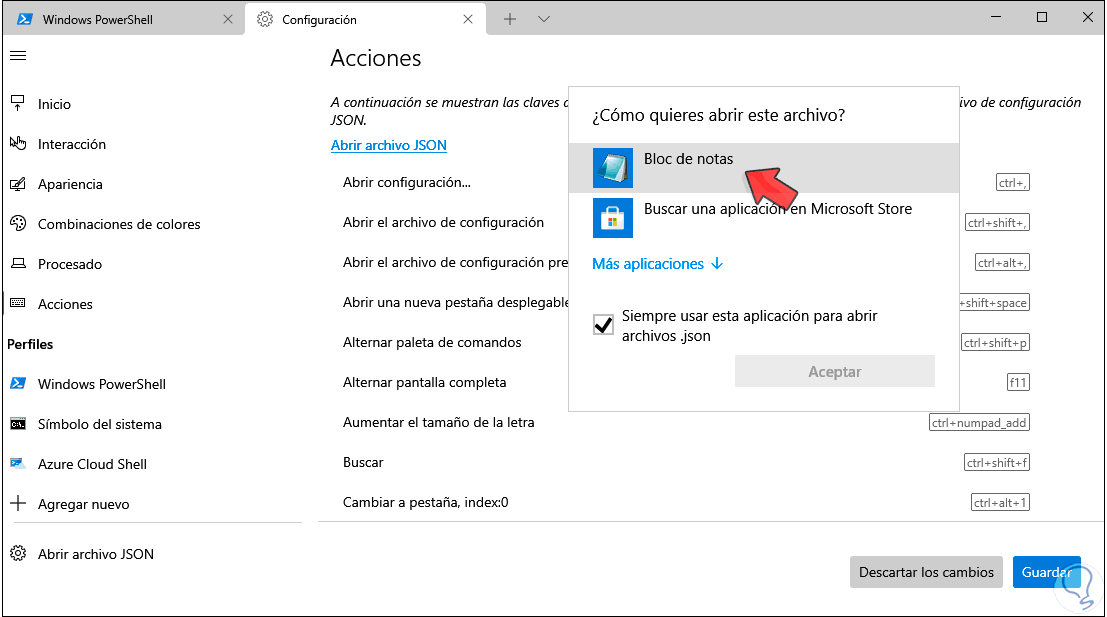Open Combinaciones de colores via its palette icon
The width and height of the screenshot is (1107, 617).
click(17, 223)
